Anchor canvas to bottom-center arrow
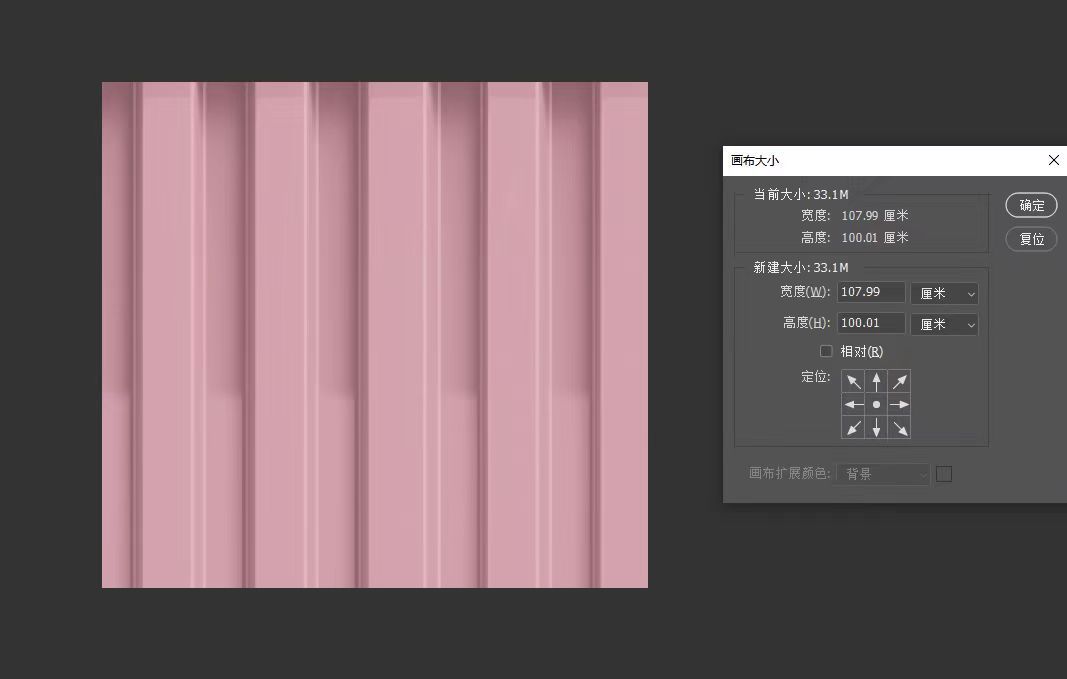Viewport: 1067px width, 679px height. (x=876, y=427)
